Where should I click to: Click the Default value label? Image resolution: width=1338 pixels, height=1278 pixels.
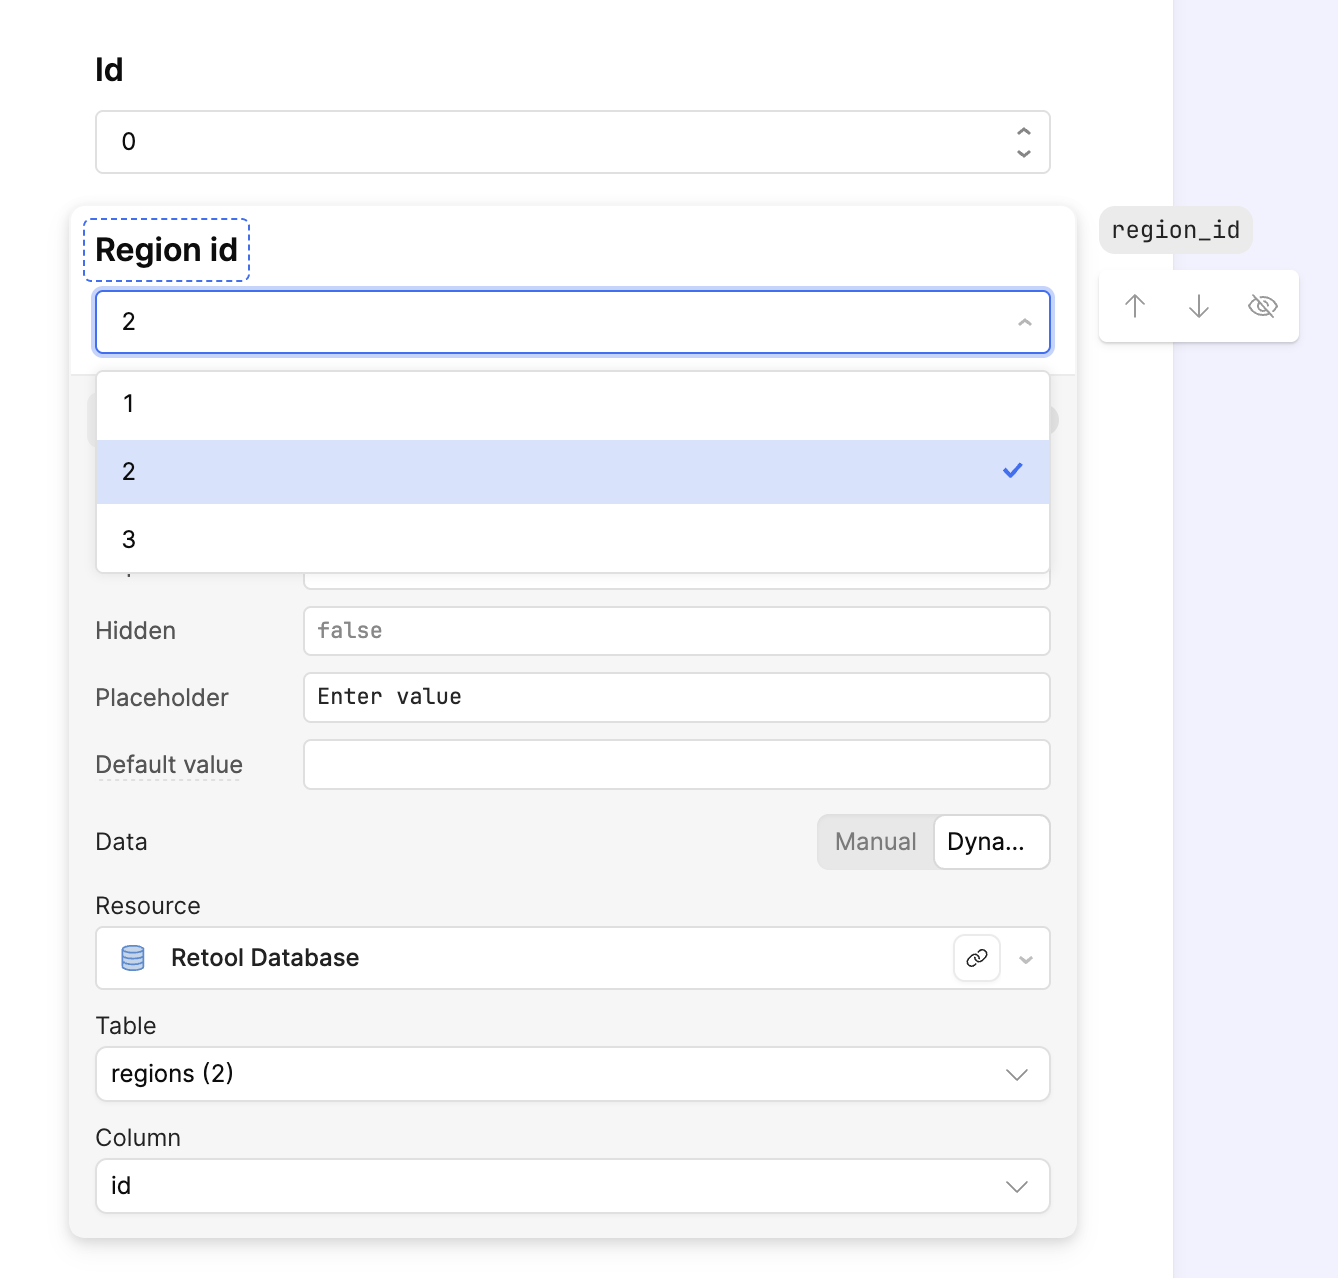pos(169,765)
